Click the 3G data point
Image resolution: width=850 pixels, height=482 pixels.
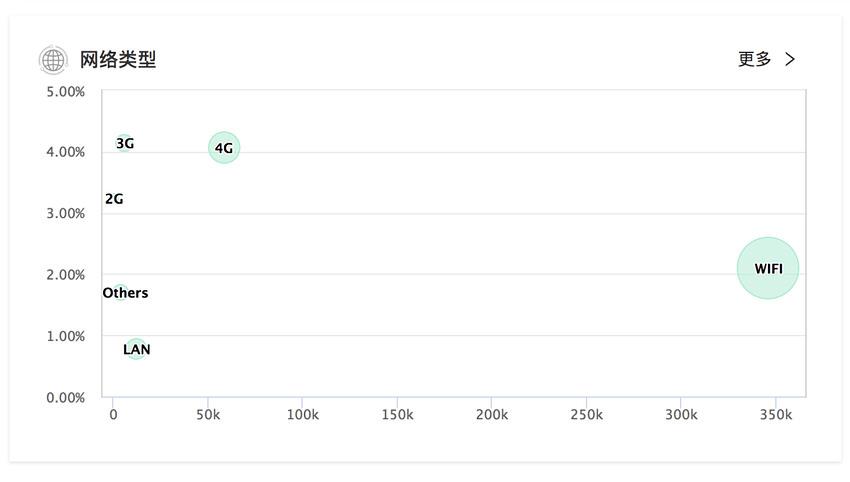pos(124,143)
